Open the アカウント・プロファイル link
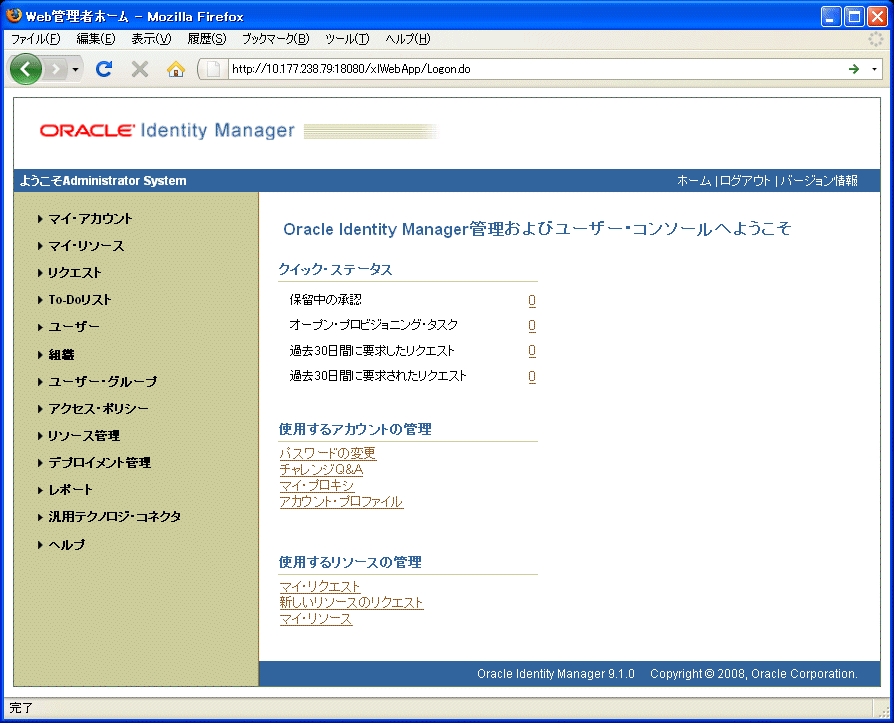 pos(342,502)
